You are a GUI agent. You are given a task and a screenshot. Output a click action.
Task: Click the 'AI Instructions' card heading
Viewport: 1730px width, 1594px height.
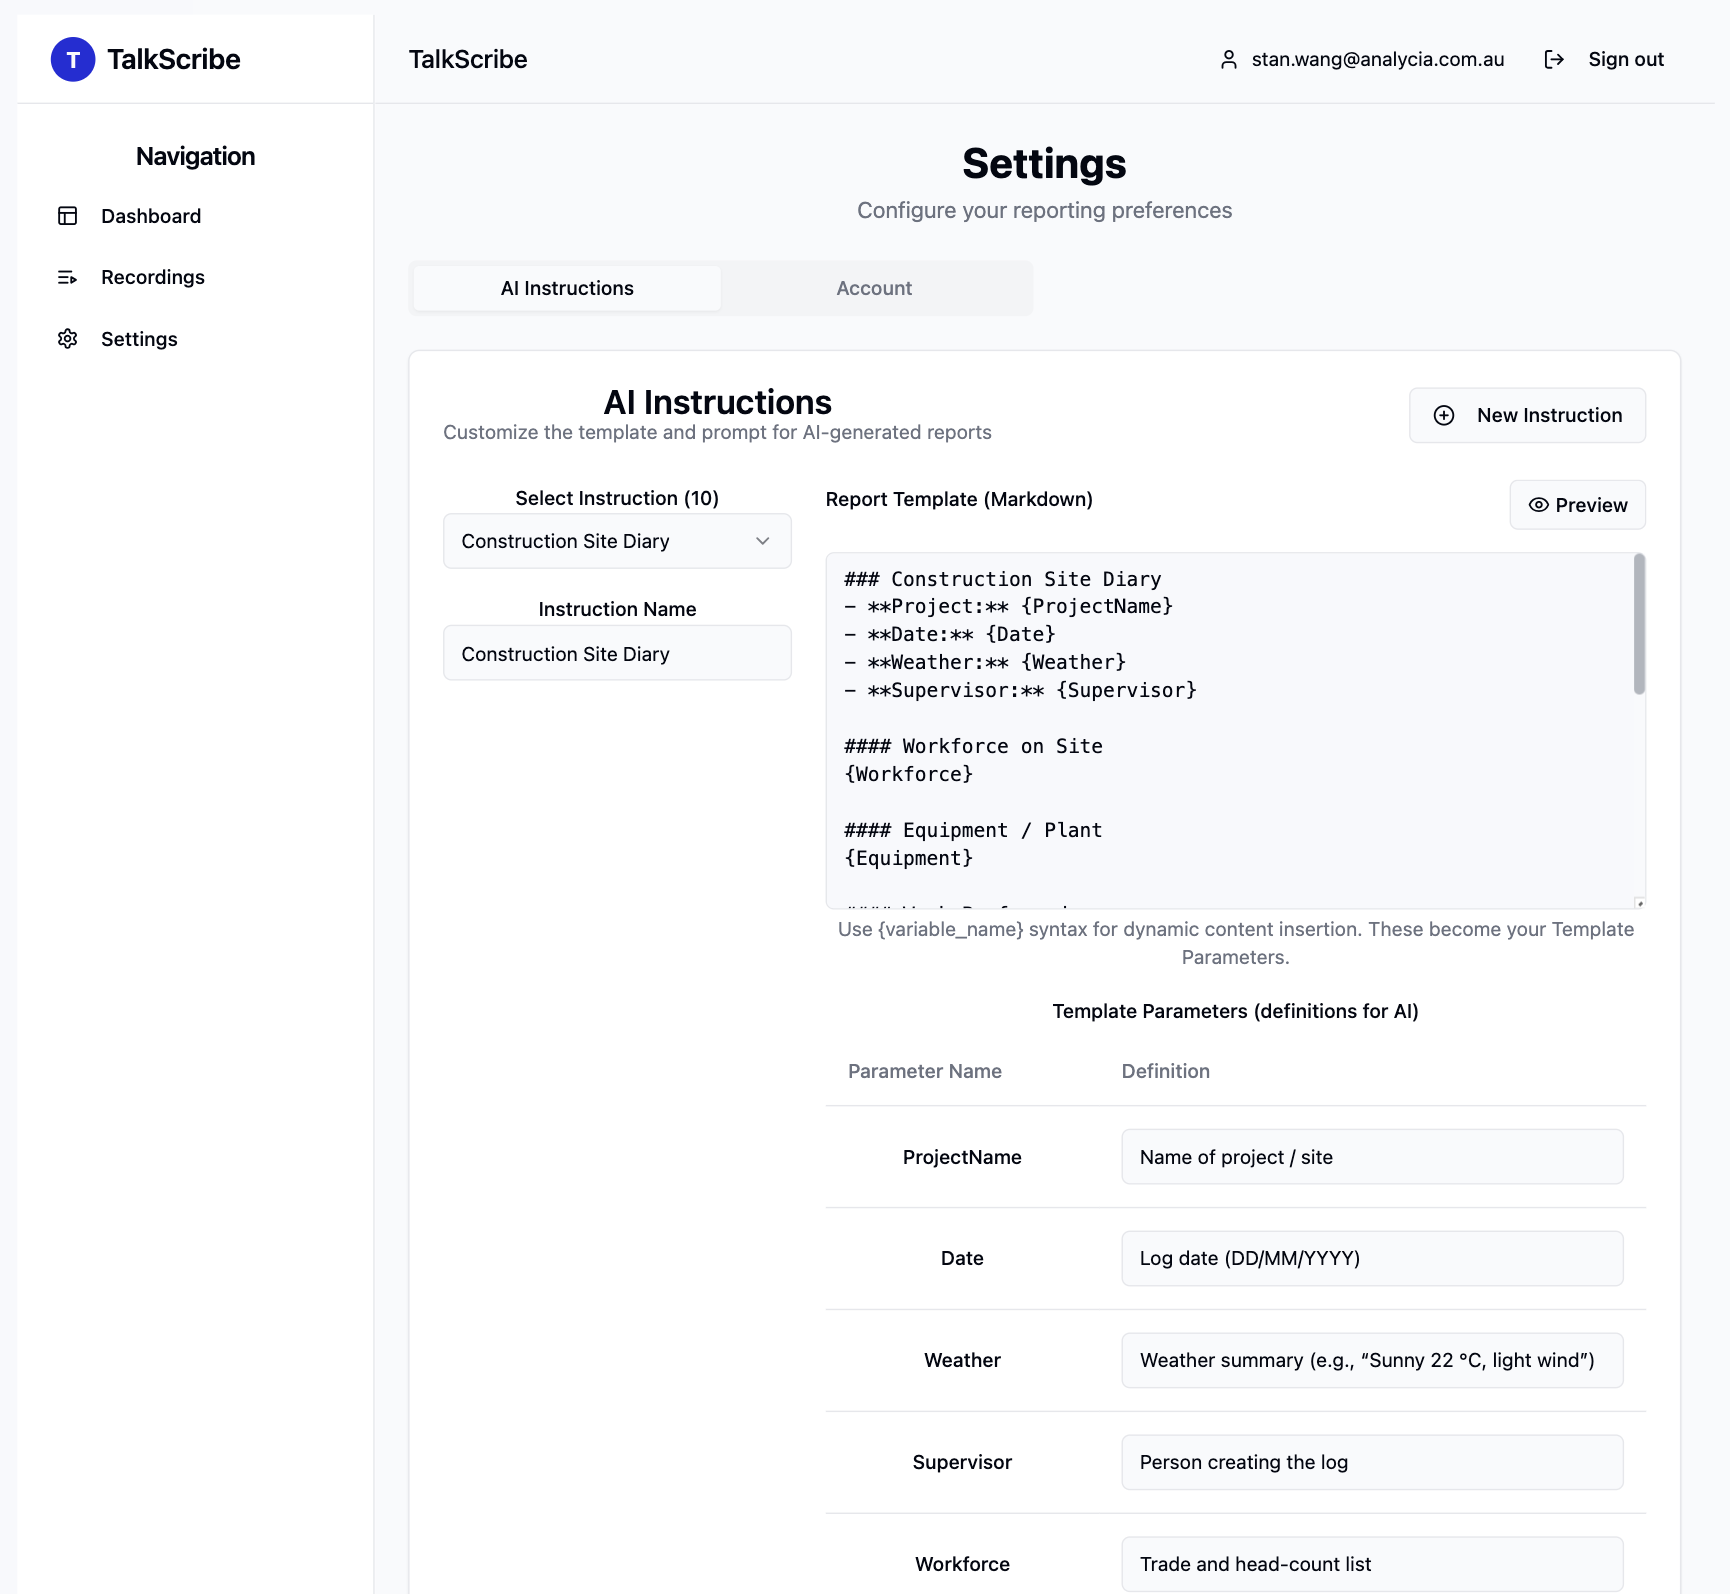pyautogui.click(x=717, y=402)
